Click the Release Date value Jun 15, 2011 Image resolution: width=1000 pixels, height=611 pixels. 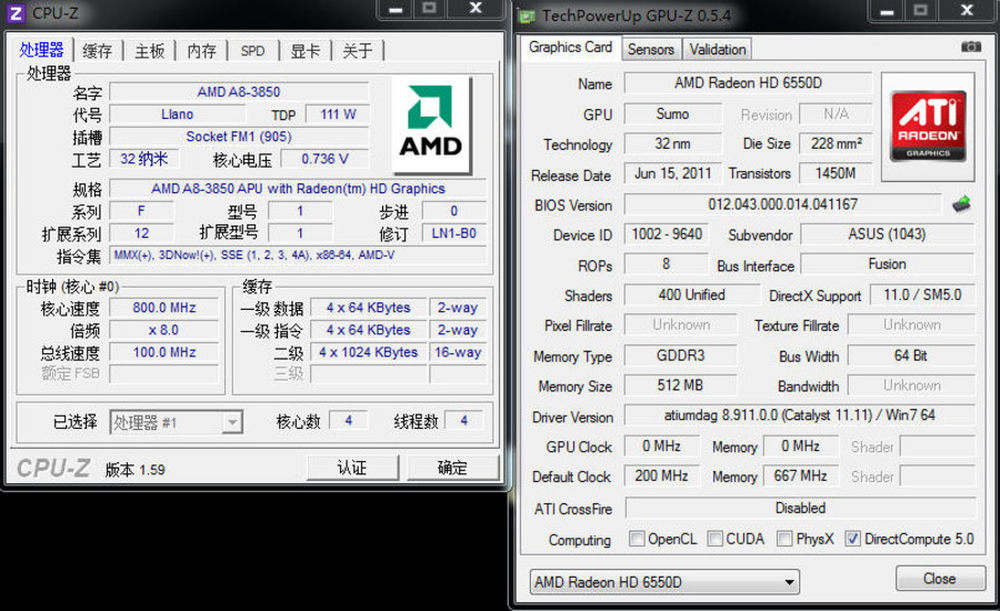click(x=673, y=173)
